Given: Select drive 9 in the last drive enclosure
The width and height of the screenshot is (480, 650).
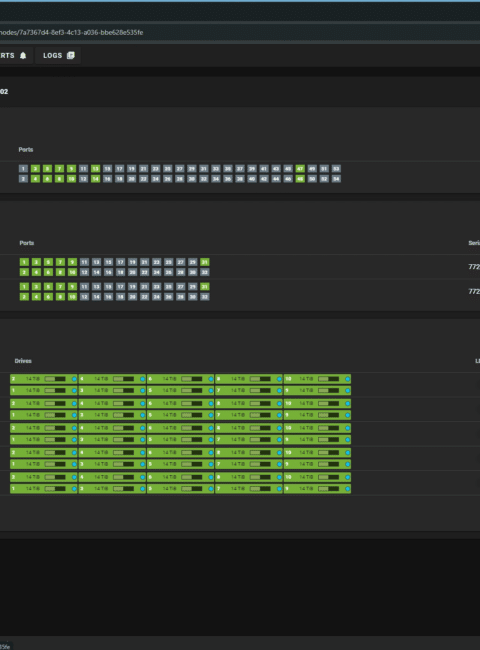Looking at the screenshot, I should [318, 489].
